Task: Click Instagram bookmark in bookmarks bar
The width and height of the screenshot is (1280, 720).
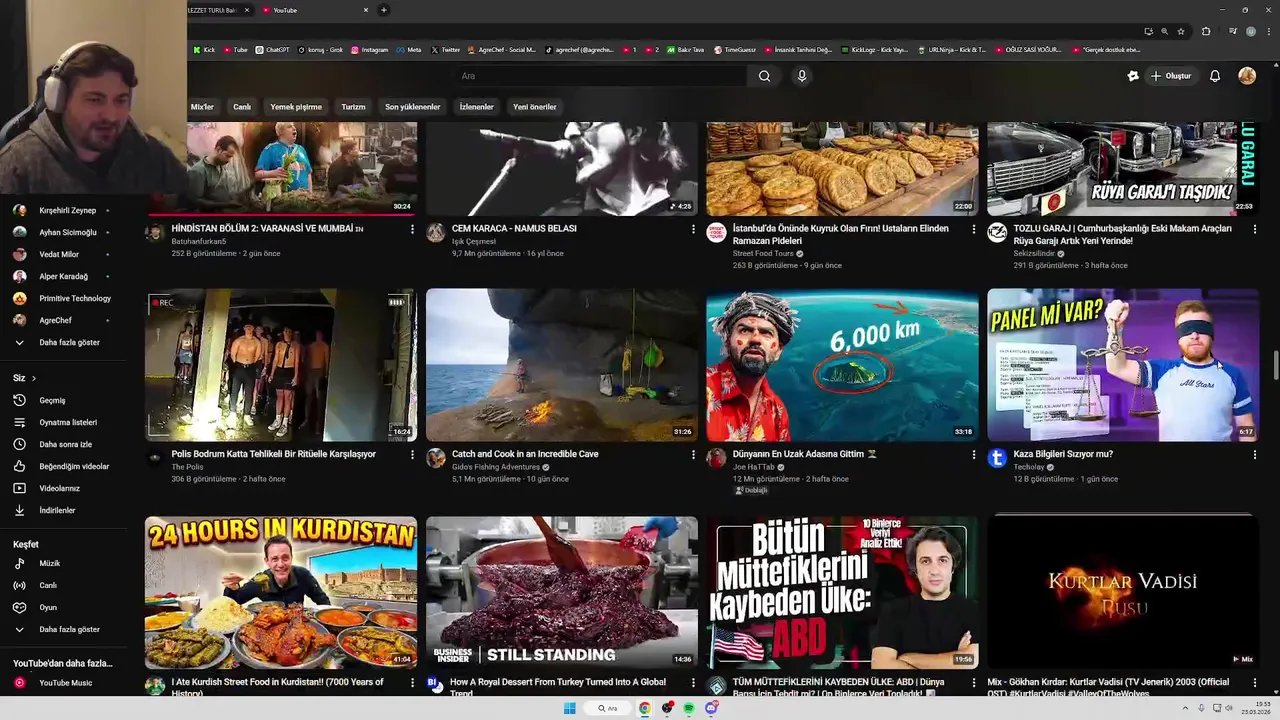Action: 369,50
